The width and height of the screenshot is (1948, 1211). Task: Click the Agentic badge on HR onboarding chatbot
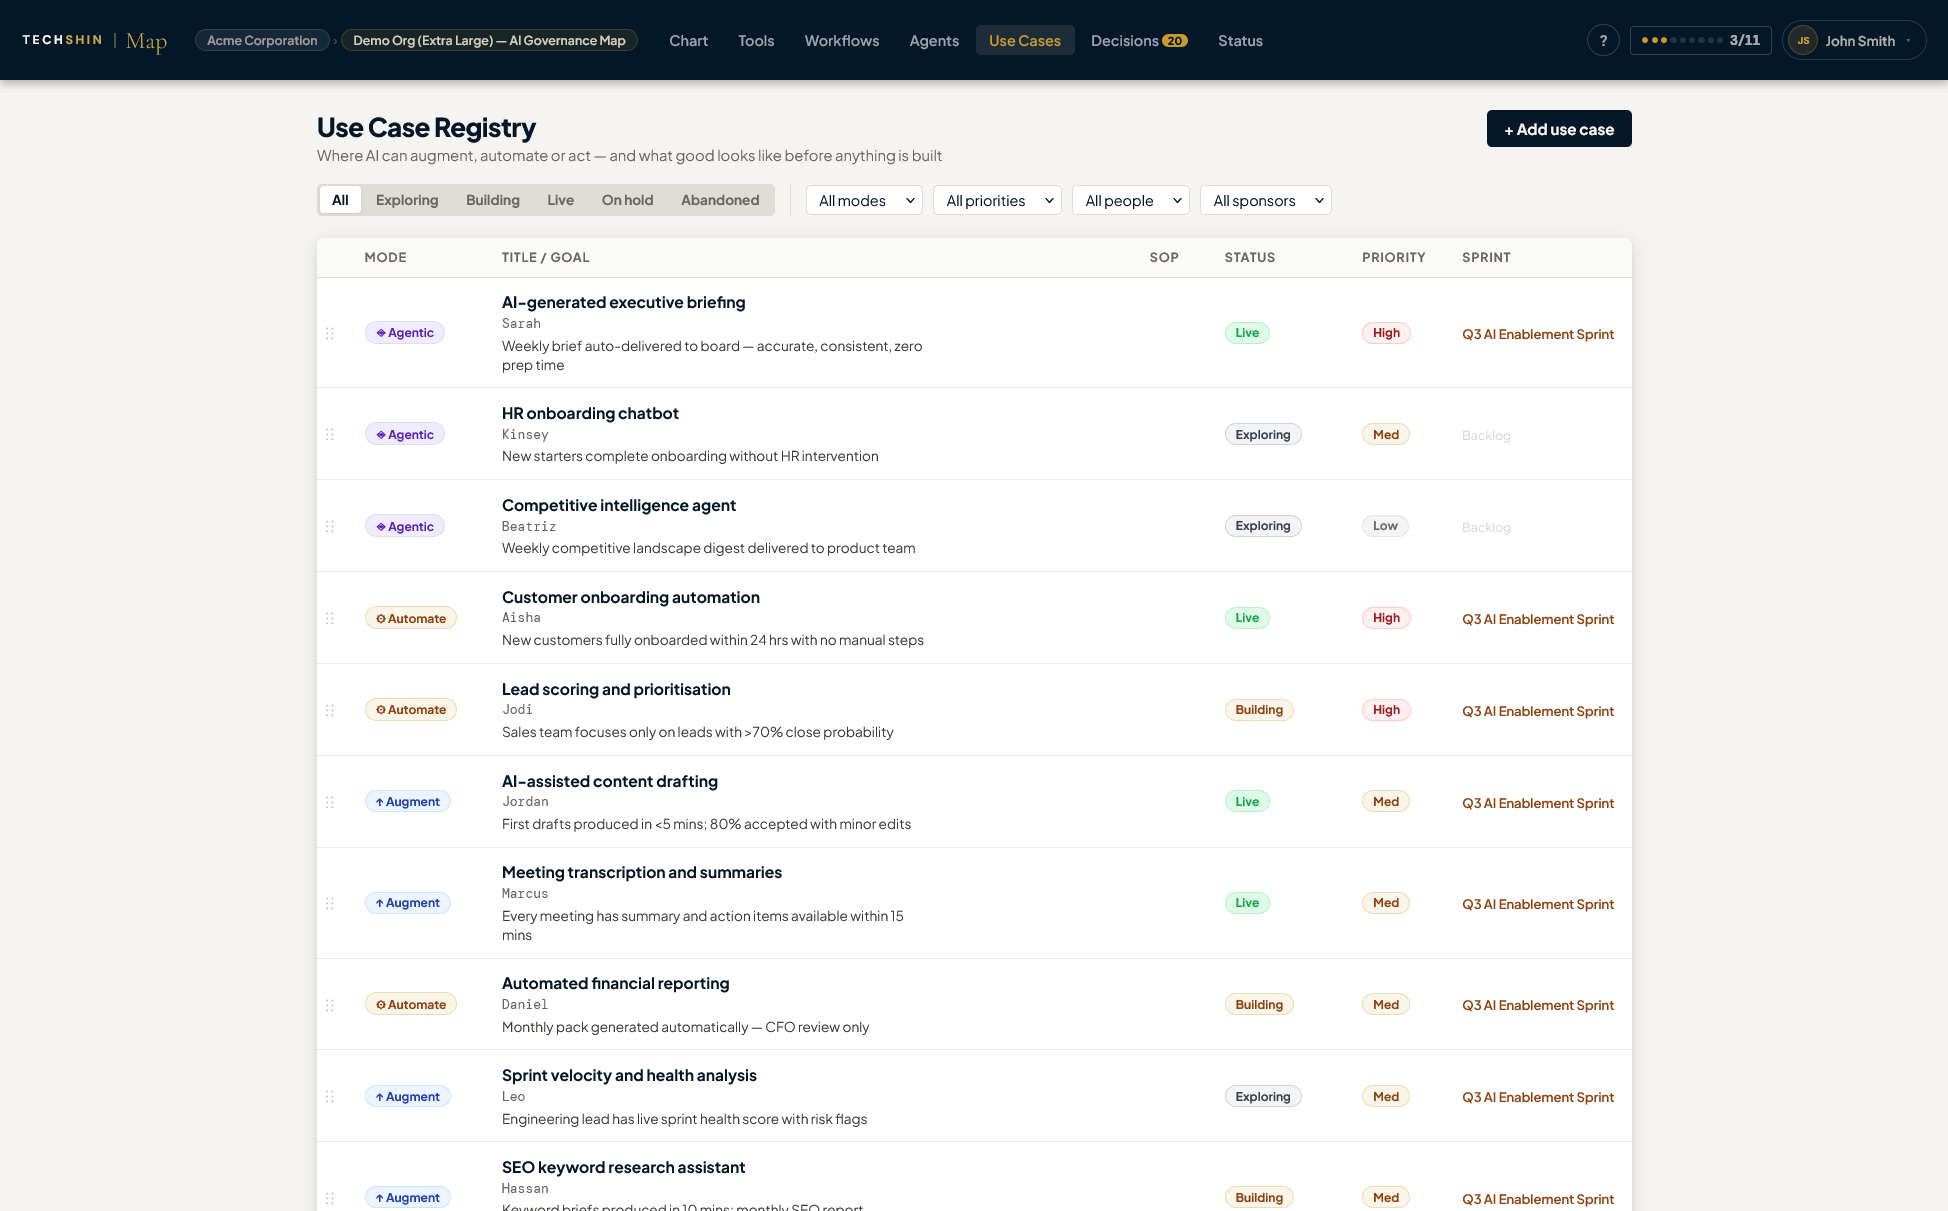click(x=405, y=434)
